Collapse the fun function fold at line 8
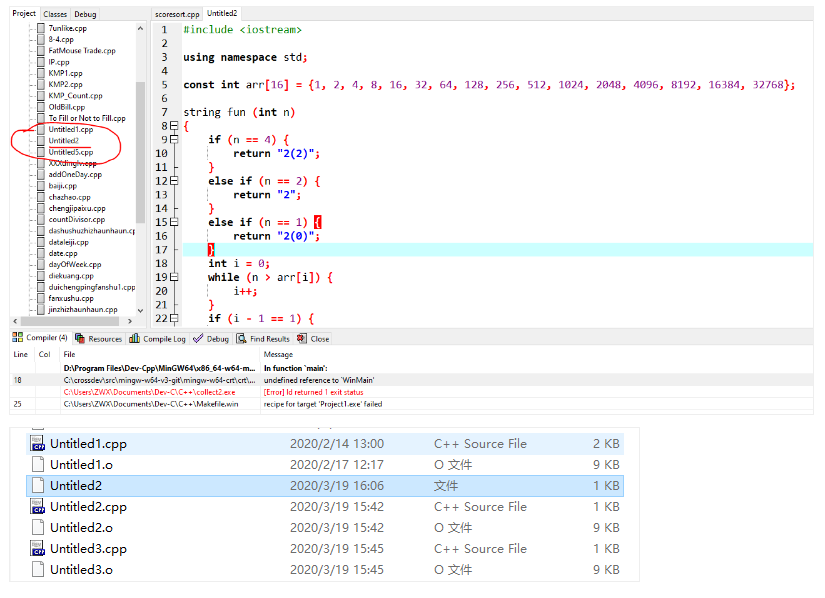825x598 pixels. click(174, 125)
